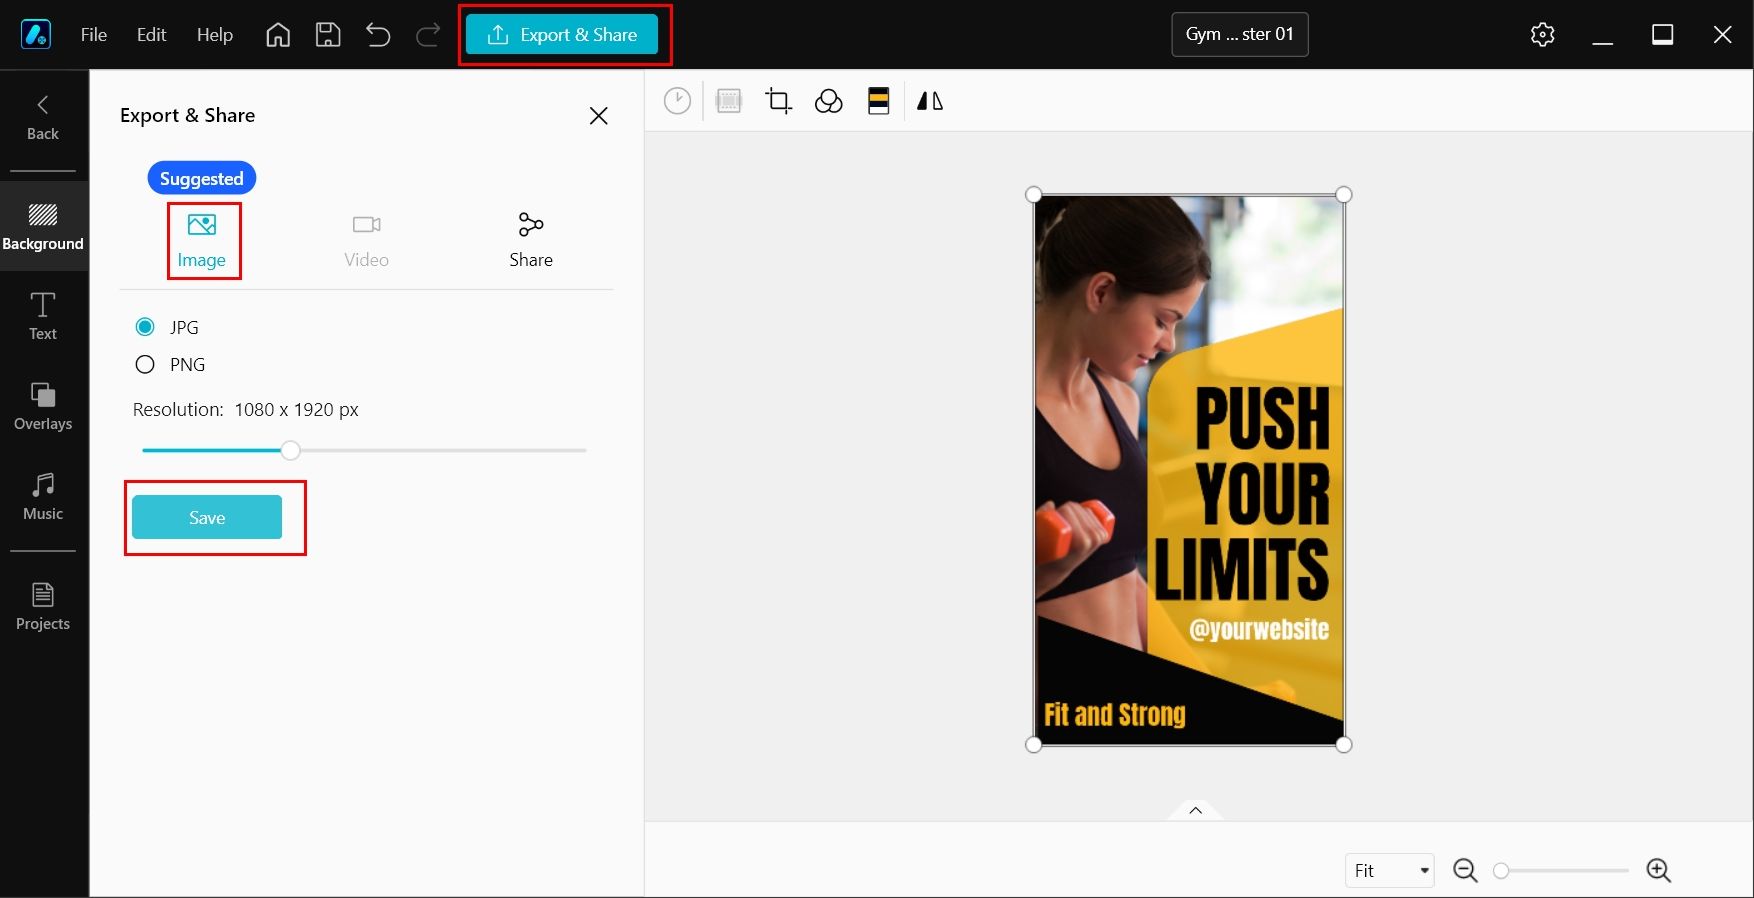The height and width of the screenshot is (898, 1754).
Task: Switch to the Video export tab
Action: (x=367, y=241)
